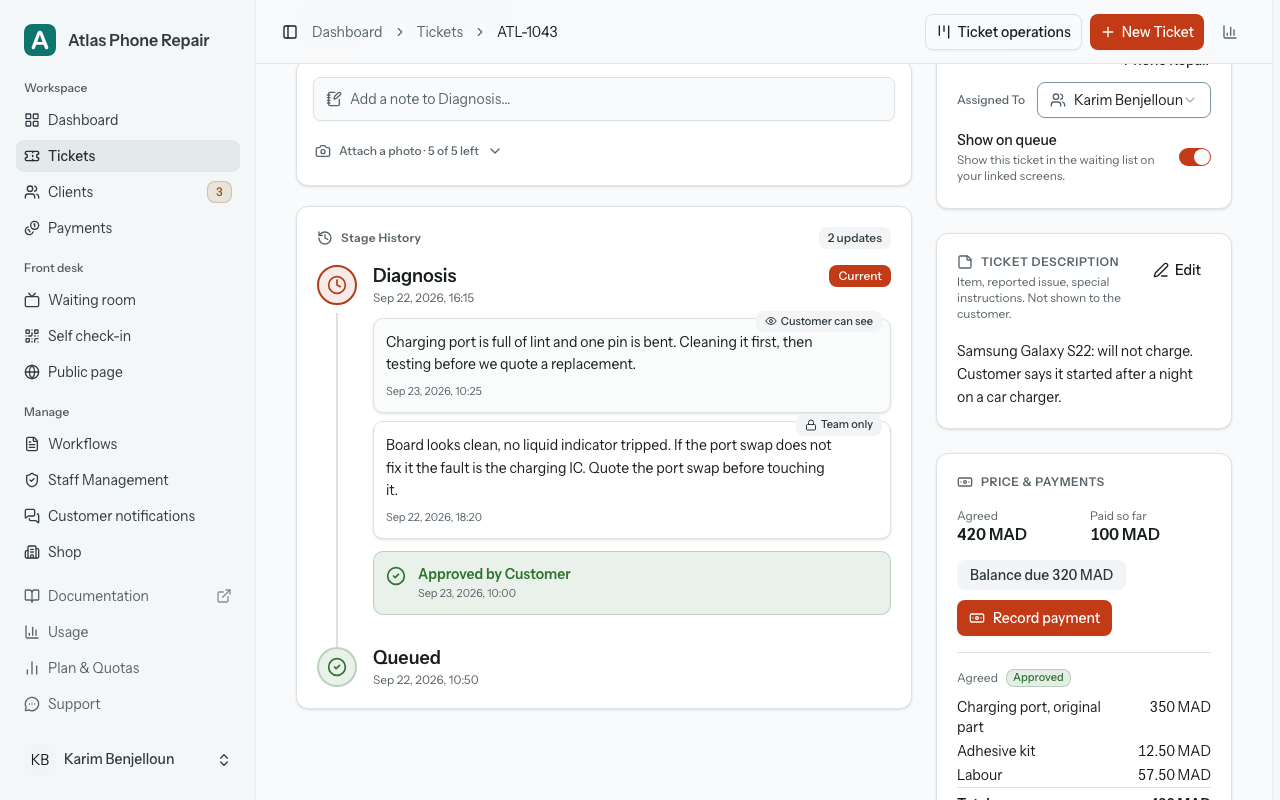The image size is (1280, 800).
Task: Create a New Ticket
Action: coord(1147,32)
